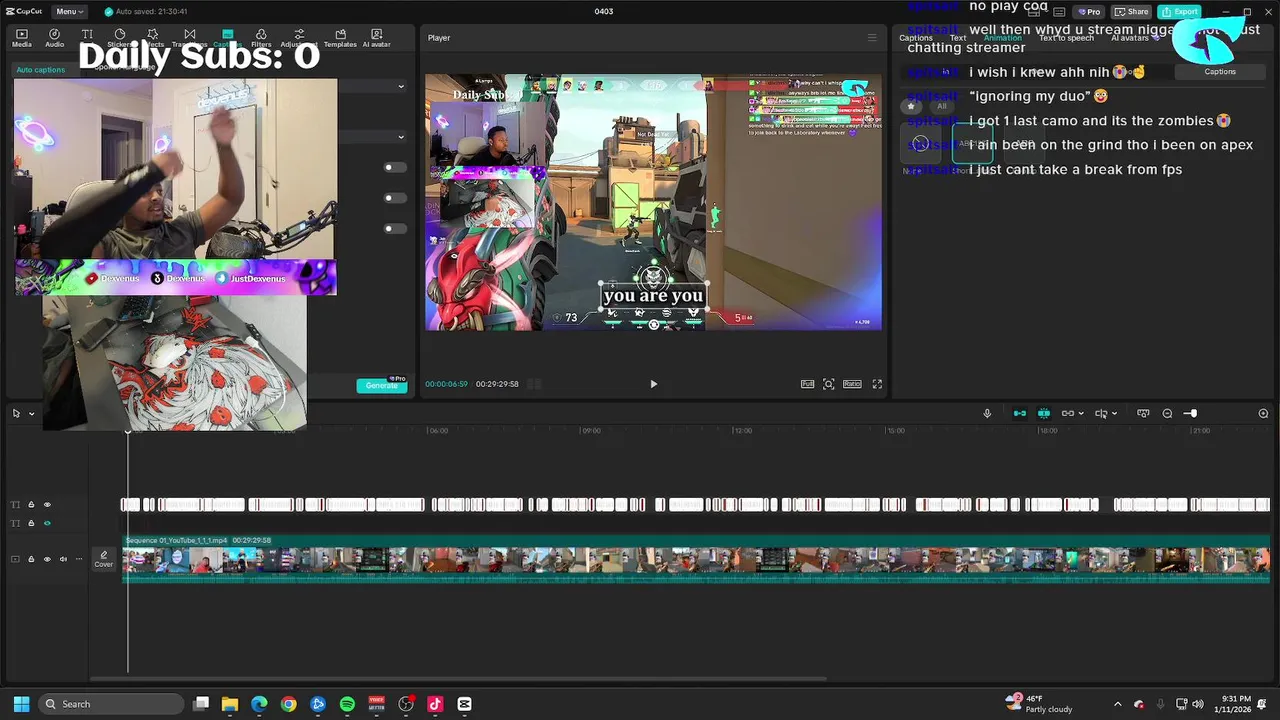Click the CapCut logo
The image size is (1280, 720).
pyautogui.click(x=22, y=11)
